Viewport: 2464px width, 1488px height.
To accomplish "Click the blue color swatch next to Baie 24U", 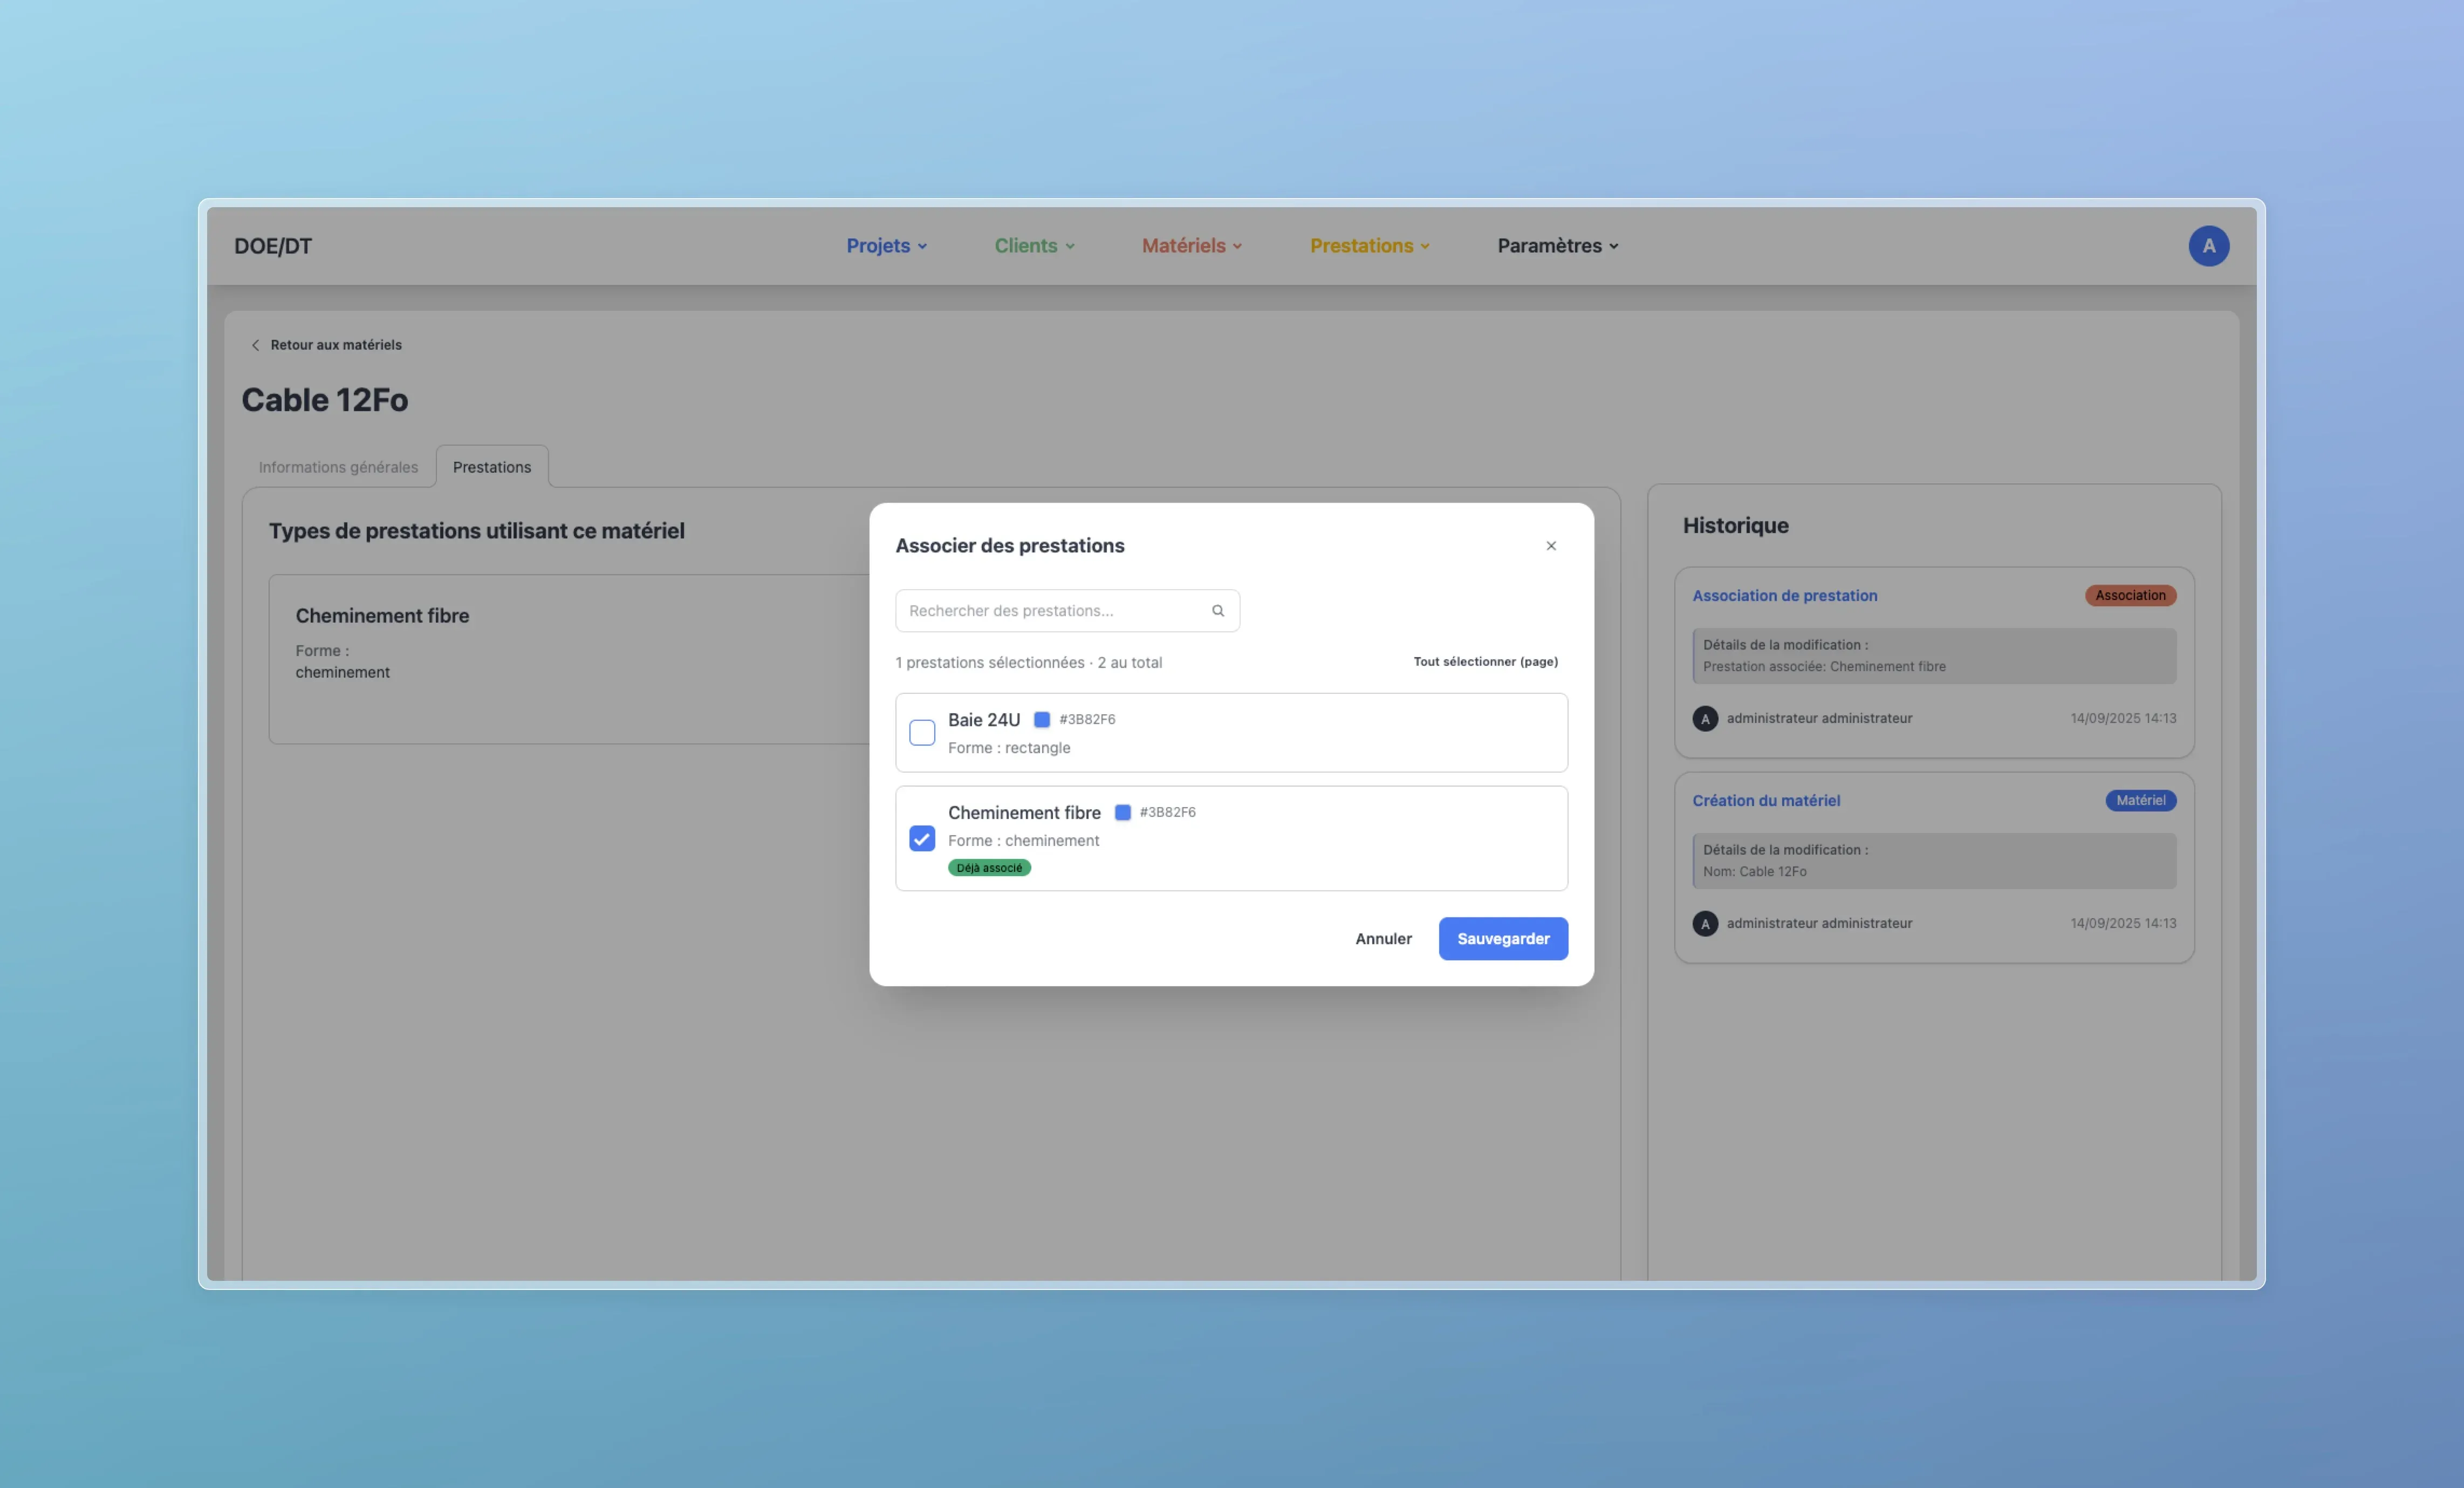I will click(x=1041, y=720).
